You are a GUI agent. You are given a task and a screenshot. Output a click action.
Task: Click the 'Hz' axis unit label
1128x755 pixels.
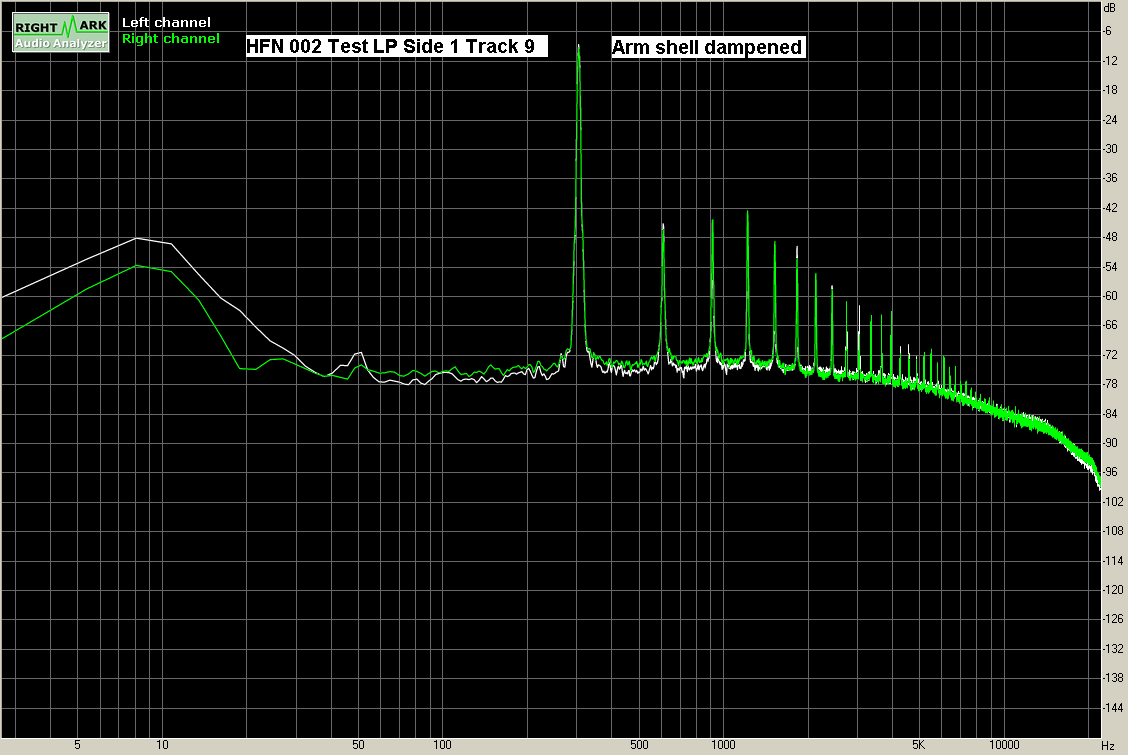point(1108,746)
